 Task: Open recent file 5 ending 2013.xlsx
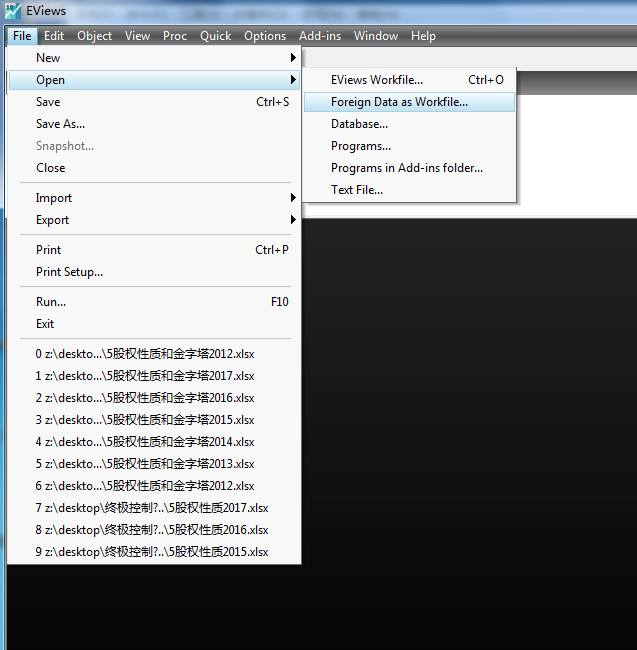[154, 464]
